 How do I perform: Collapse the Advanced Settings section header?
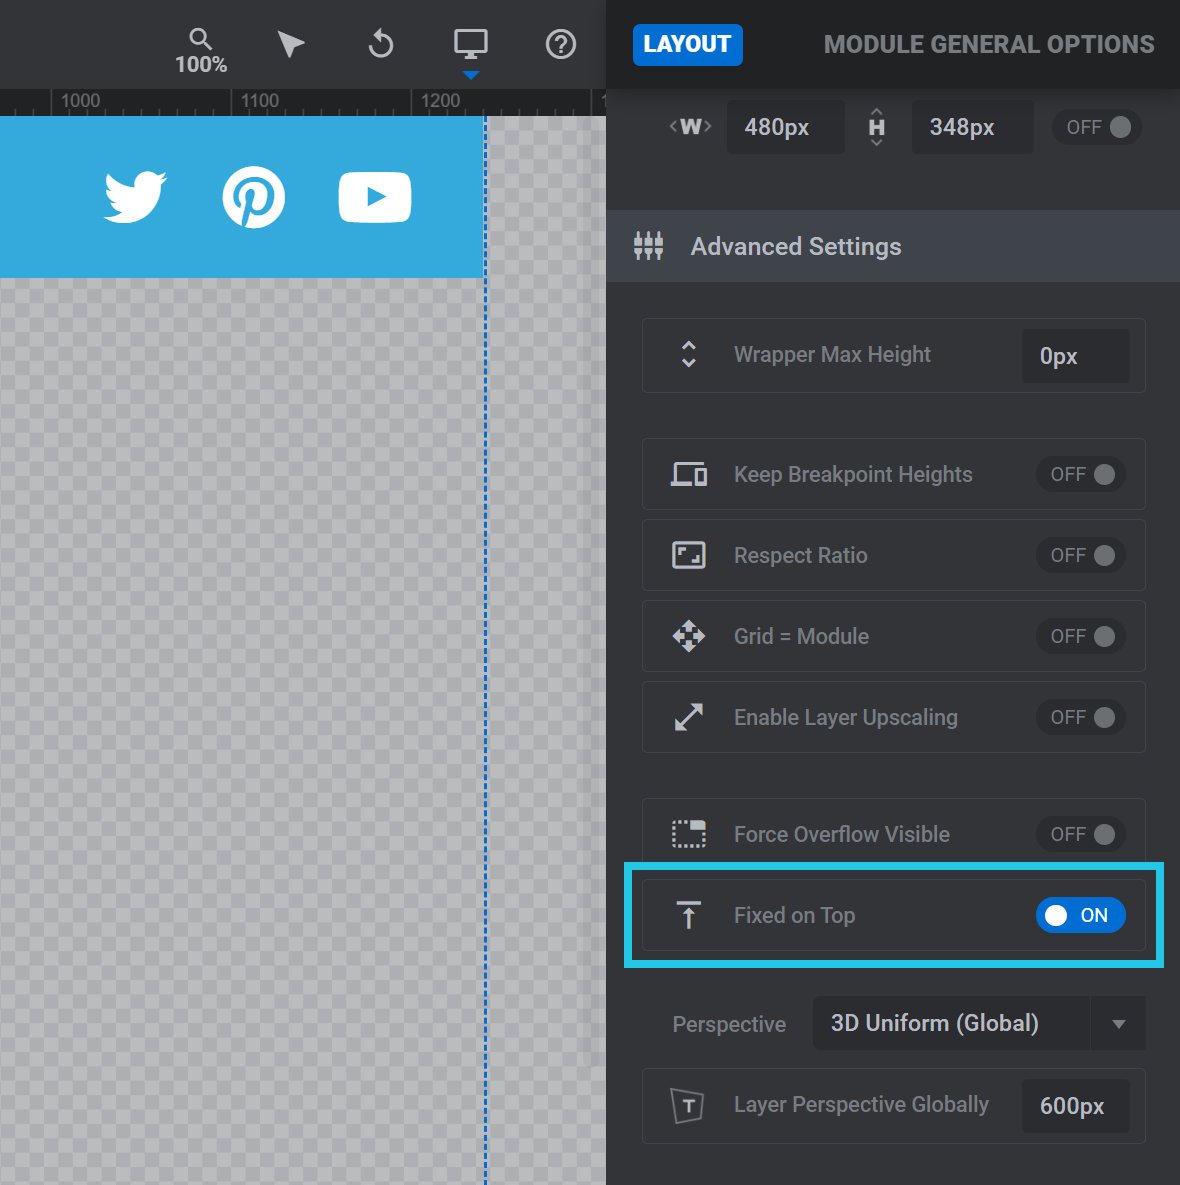[x=893, y=246]
